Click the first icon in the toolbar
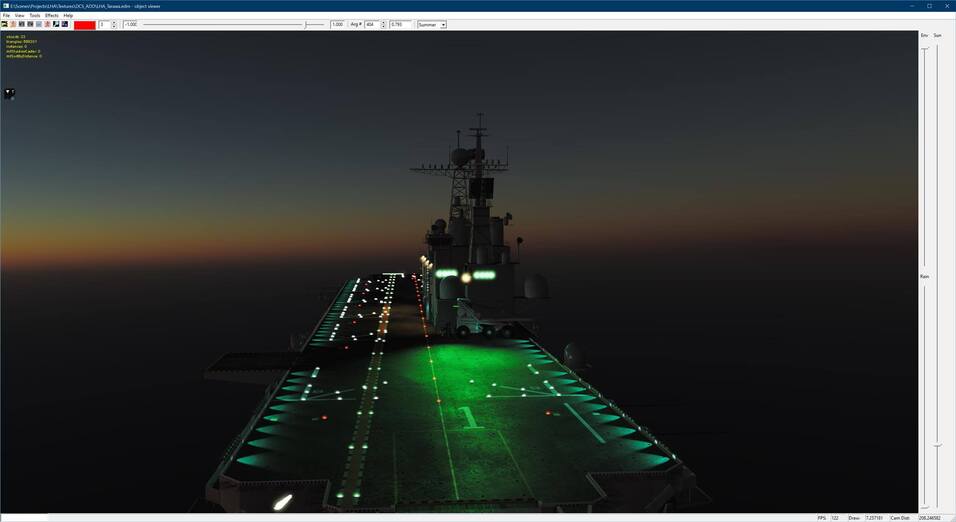Image resolution: width=956 pixels, height=522 pixels. point(5,24)
